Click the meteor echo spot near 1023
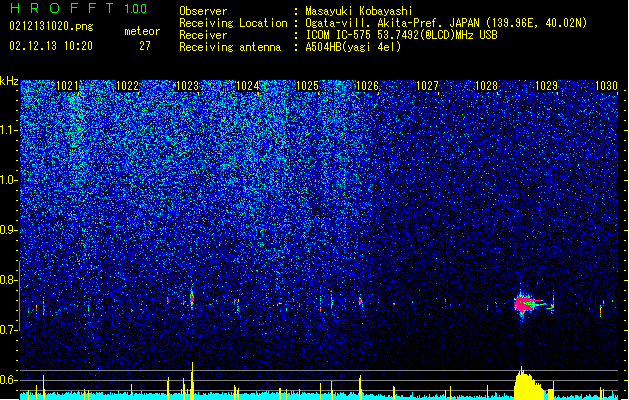The image size is (629, 400). click(x=192, y=298)
